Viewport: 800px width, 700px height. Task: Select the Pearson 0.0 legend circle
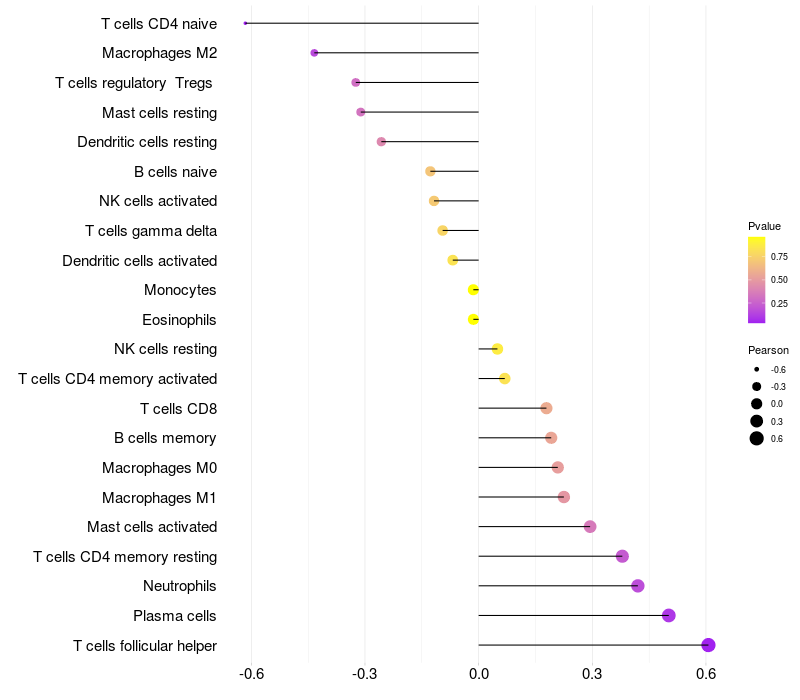pyautogui.click(x=756, y=404)
